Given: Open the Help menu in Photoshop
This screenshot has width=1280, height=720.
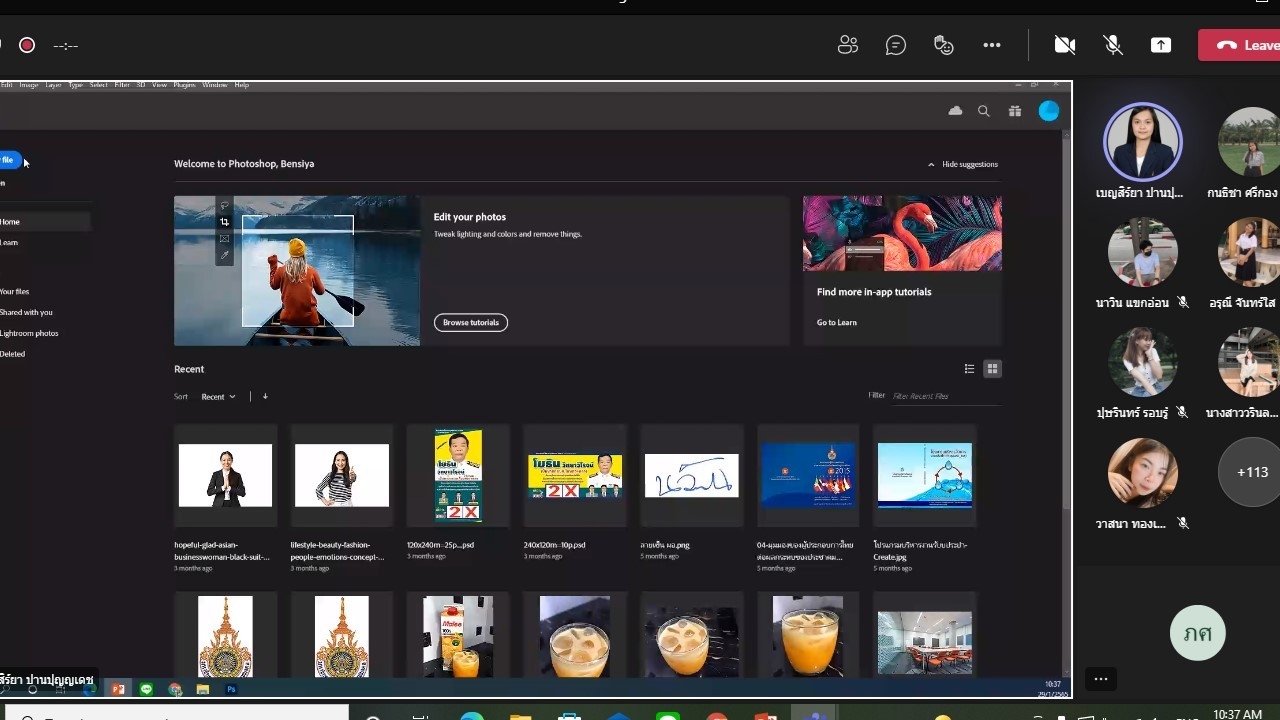Looking at the screenshot, I should 241,85.
